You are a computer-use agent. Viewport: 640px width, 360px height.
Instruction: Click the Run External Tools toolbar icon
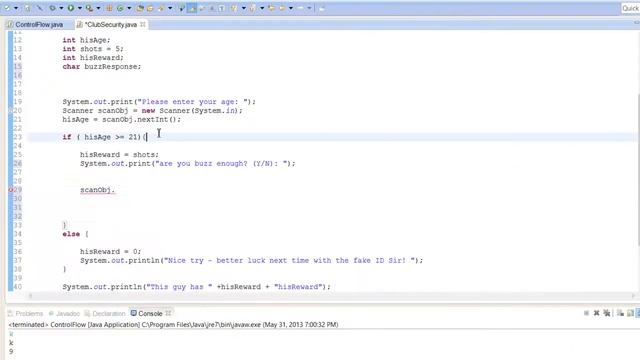tap(89, 8)
